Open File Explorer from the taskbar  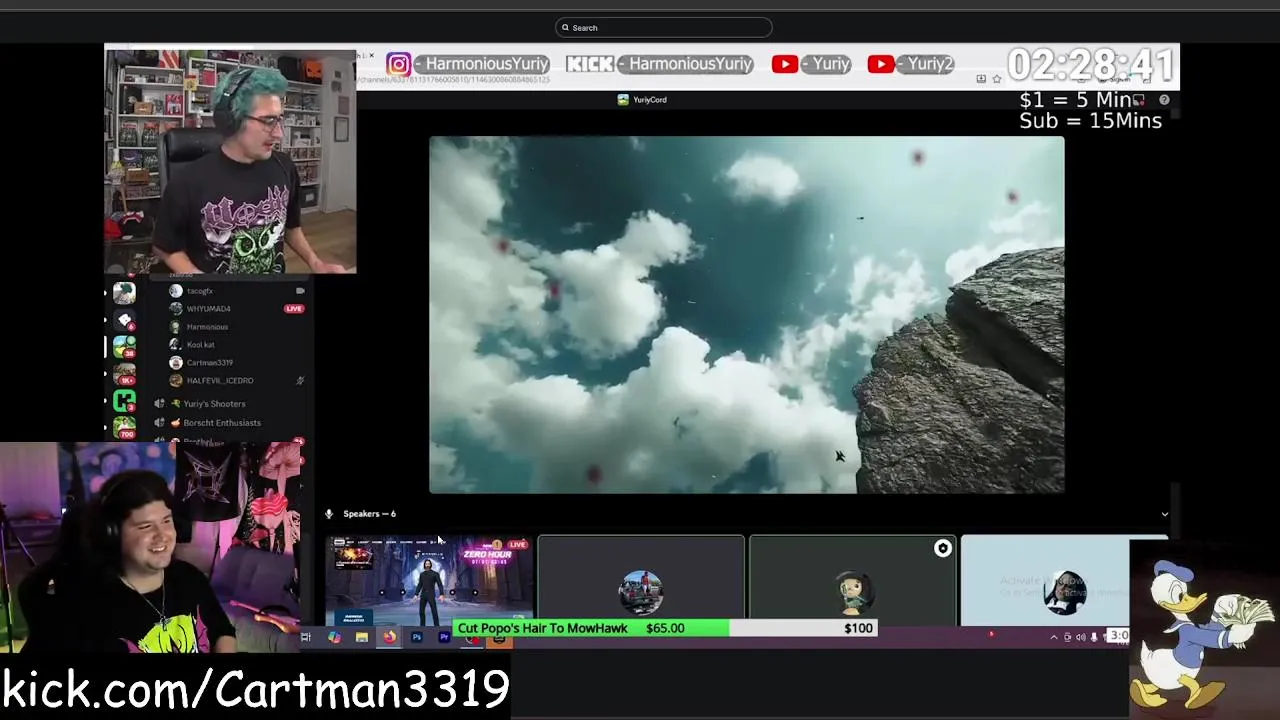pyautogui.click(x=362, y=637)
